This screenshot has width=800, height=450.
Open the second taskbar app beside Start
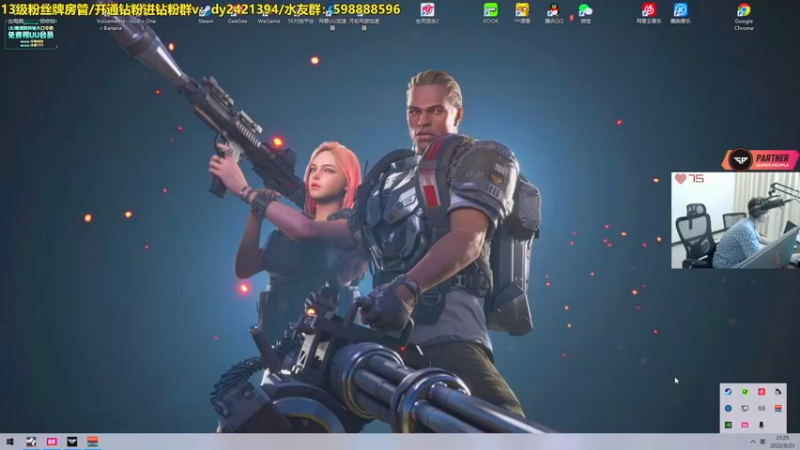pyautogui.click(x=31, y=441)
